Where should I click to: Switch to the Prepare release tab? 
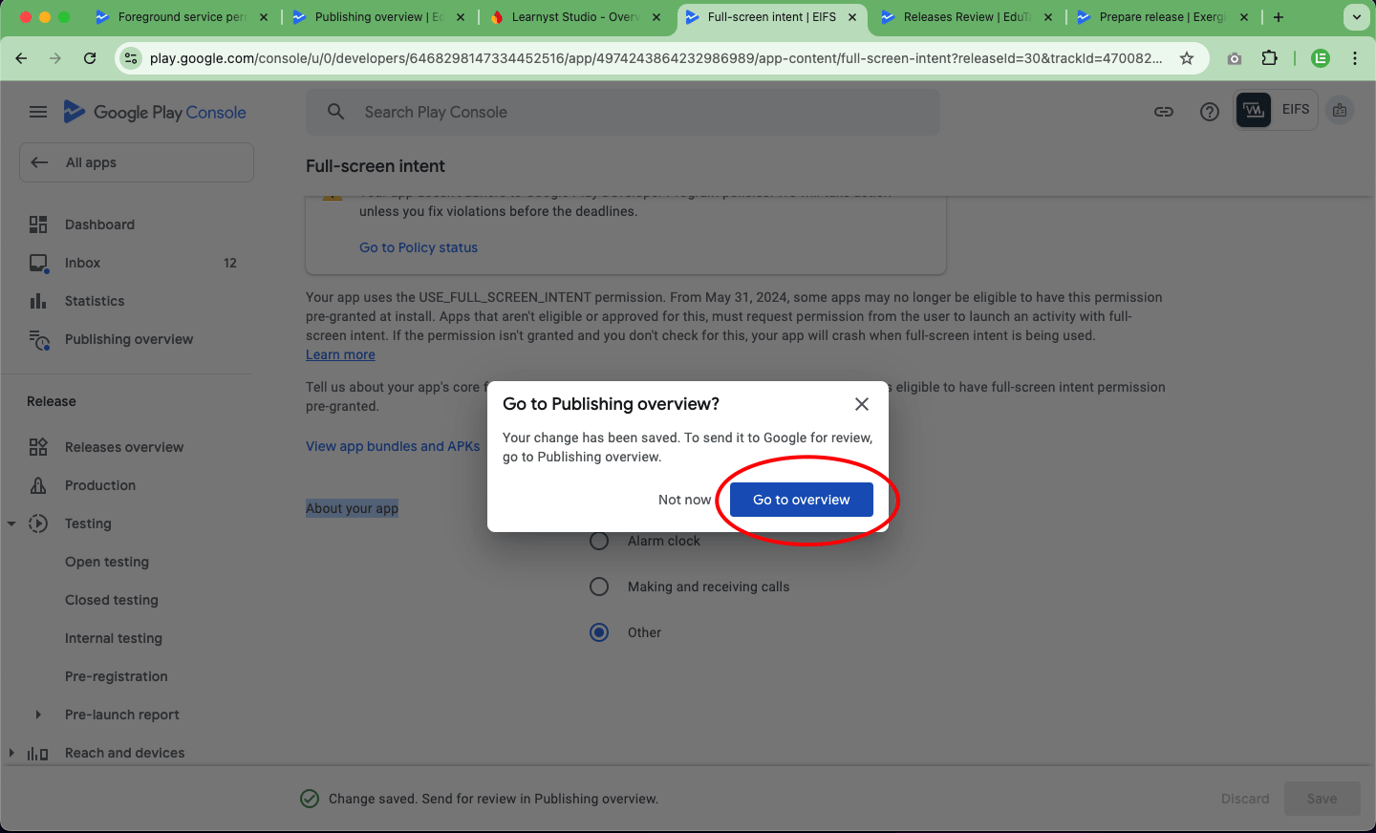click(x=1163, y=17)
